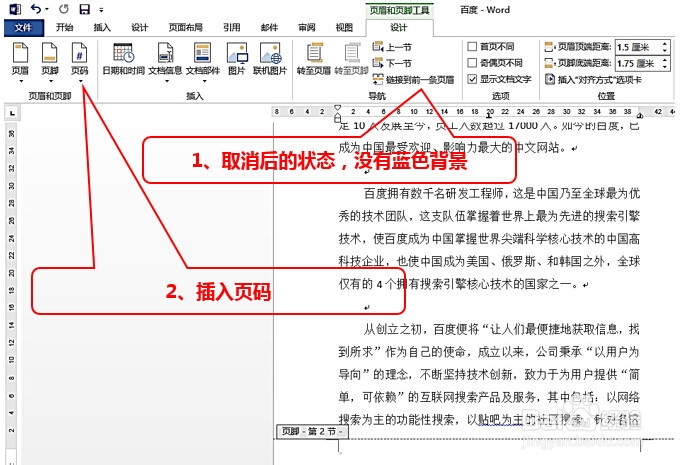Open the 设计 tab next to 插入
This screenshot has width=680, height=465.
coord(140,27)
